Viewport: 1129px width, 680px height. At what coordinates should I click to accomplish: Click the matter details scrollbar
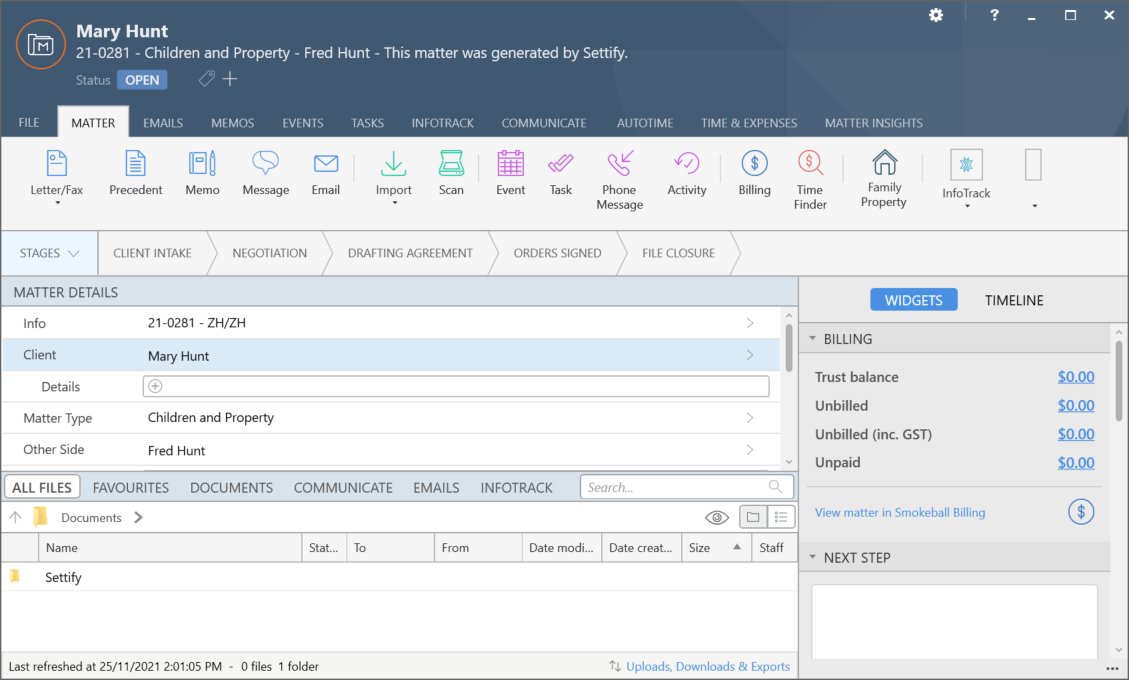coord(789,349)
